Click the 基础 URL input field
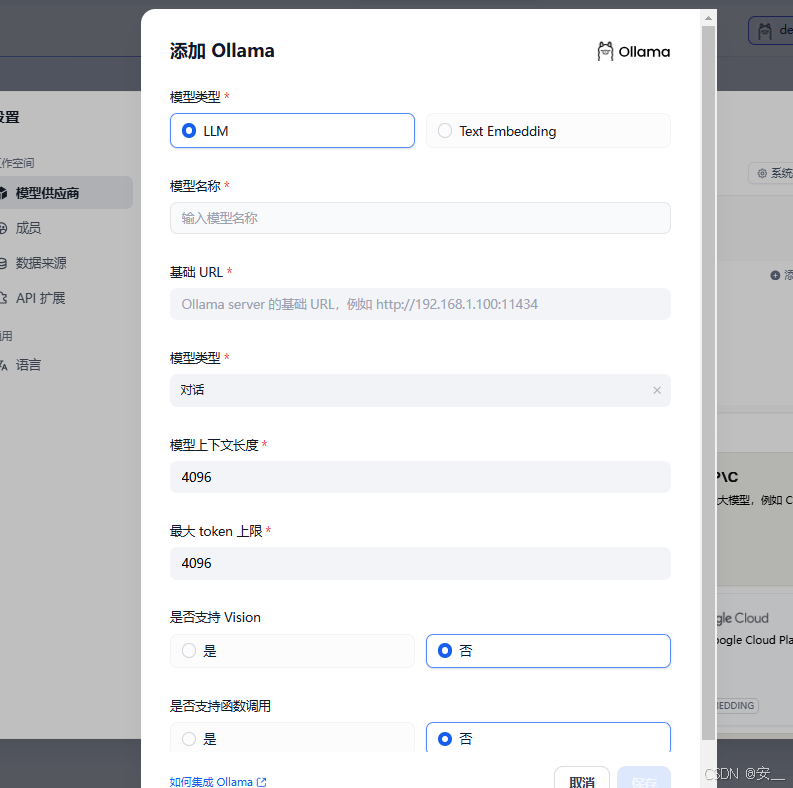This screenshot has width=793, height=788. coord(420,304)
